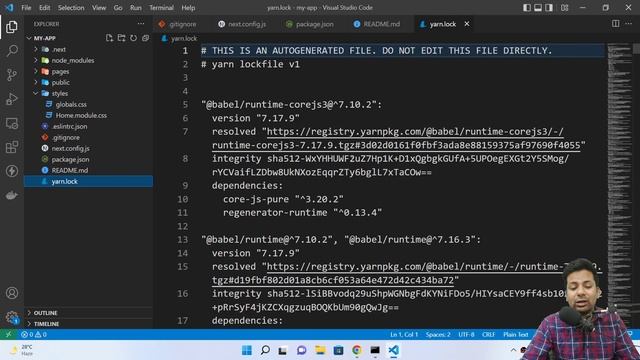Open the Thunder Client lightning icon
Image resolution: width=640 pixels, height=360 pixels.
click(x=12, y=171)
